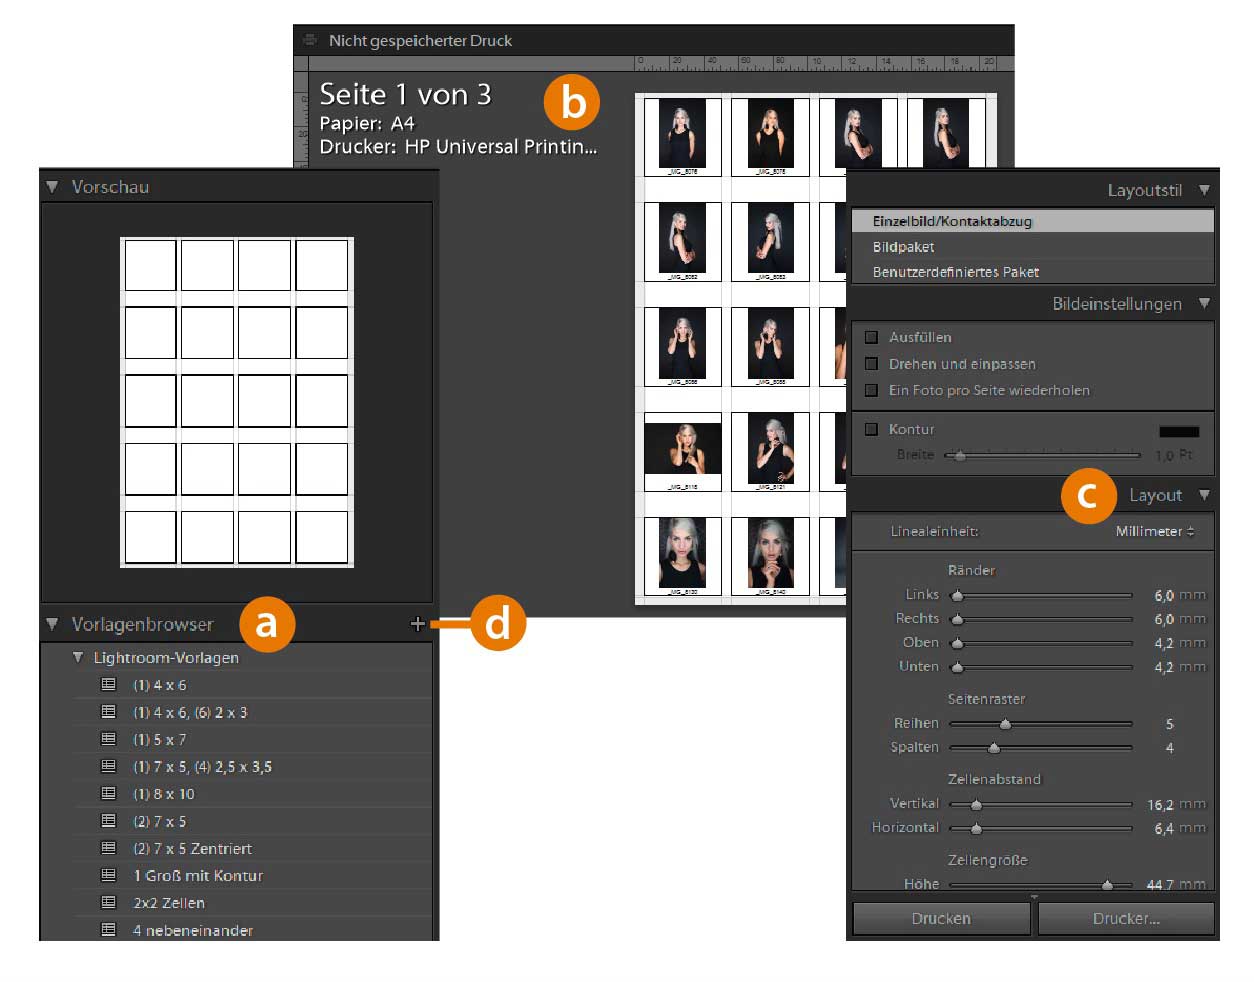Enable the Kontur checkbox
1254x982 pixels.
click(871, 429)
